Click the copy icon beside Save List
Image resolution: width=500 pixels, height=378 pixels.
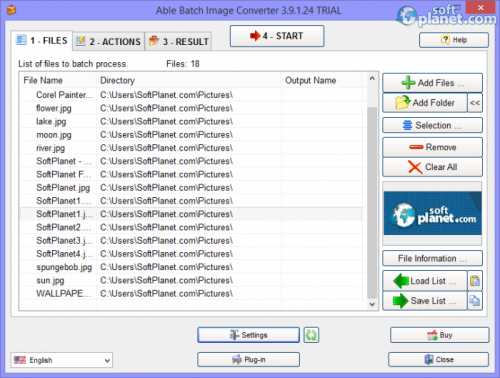pos(475,301)
